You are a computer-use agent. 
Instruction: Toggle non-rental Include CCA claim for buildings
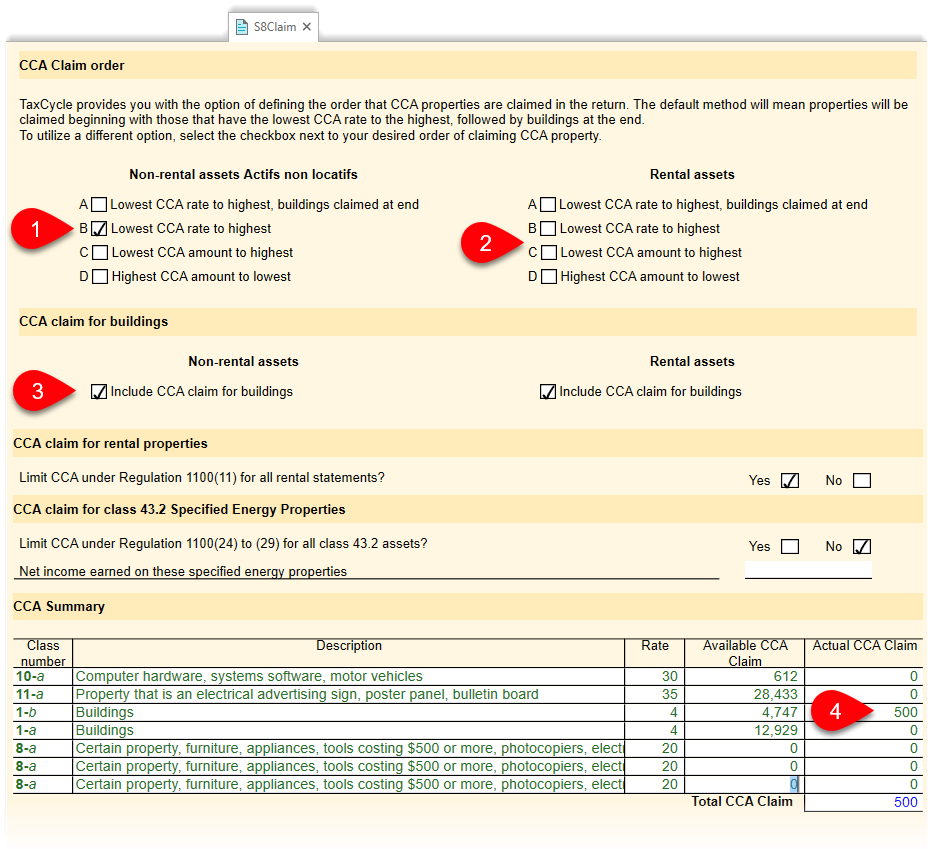tap(99, 391)
